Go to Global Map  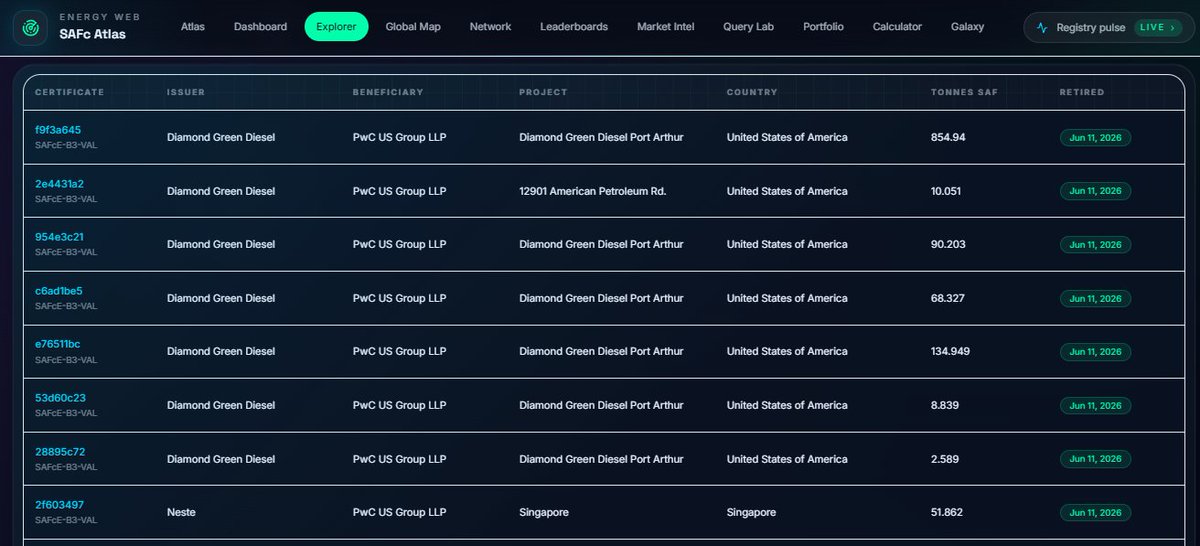413,27
